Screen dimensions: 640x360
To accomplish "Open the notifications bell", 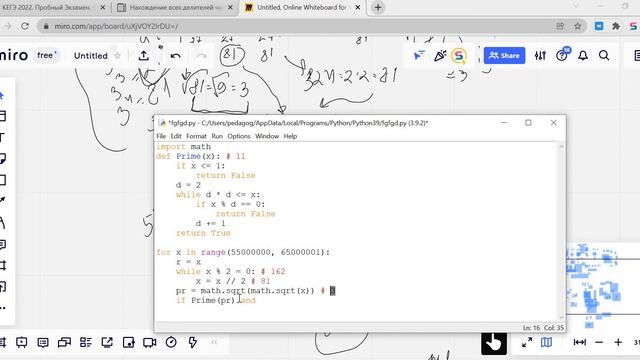I will tap(583, 56).
